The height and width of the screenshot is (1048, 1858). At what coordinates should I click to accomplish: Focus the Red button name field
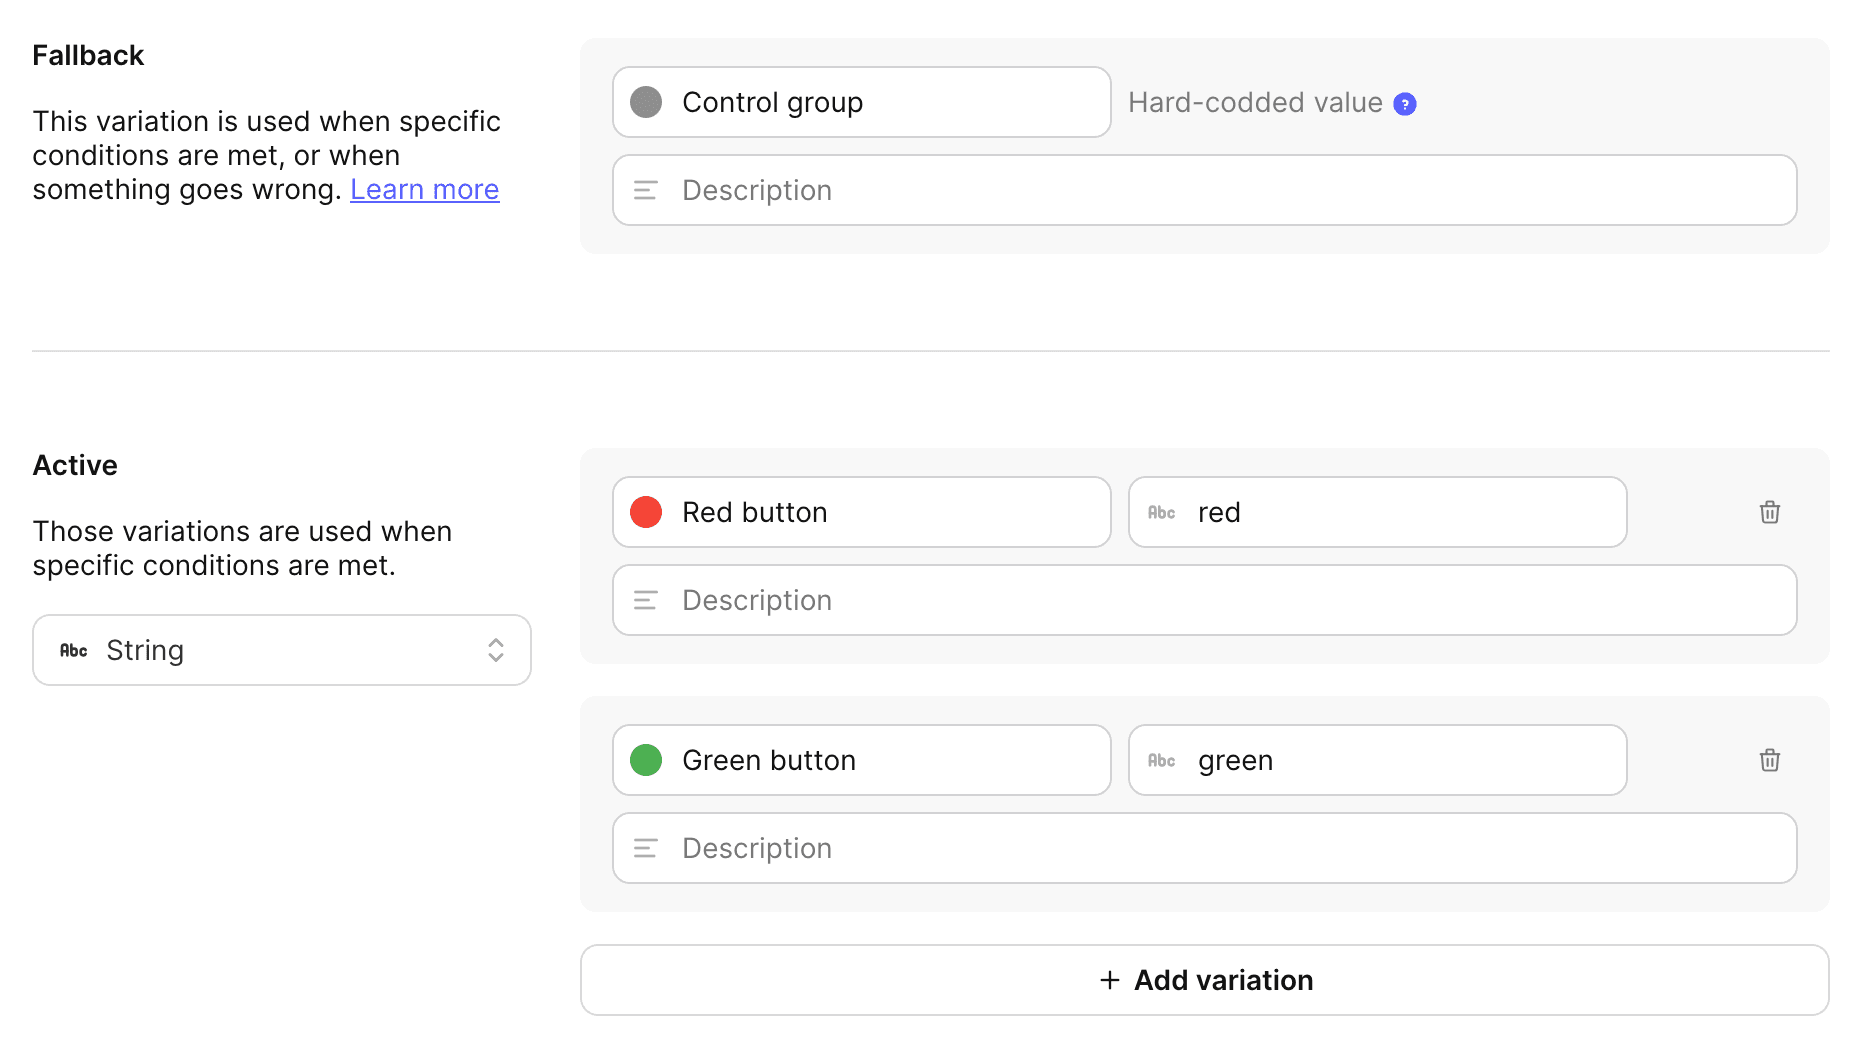click(x=880, y=512)
